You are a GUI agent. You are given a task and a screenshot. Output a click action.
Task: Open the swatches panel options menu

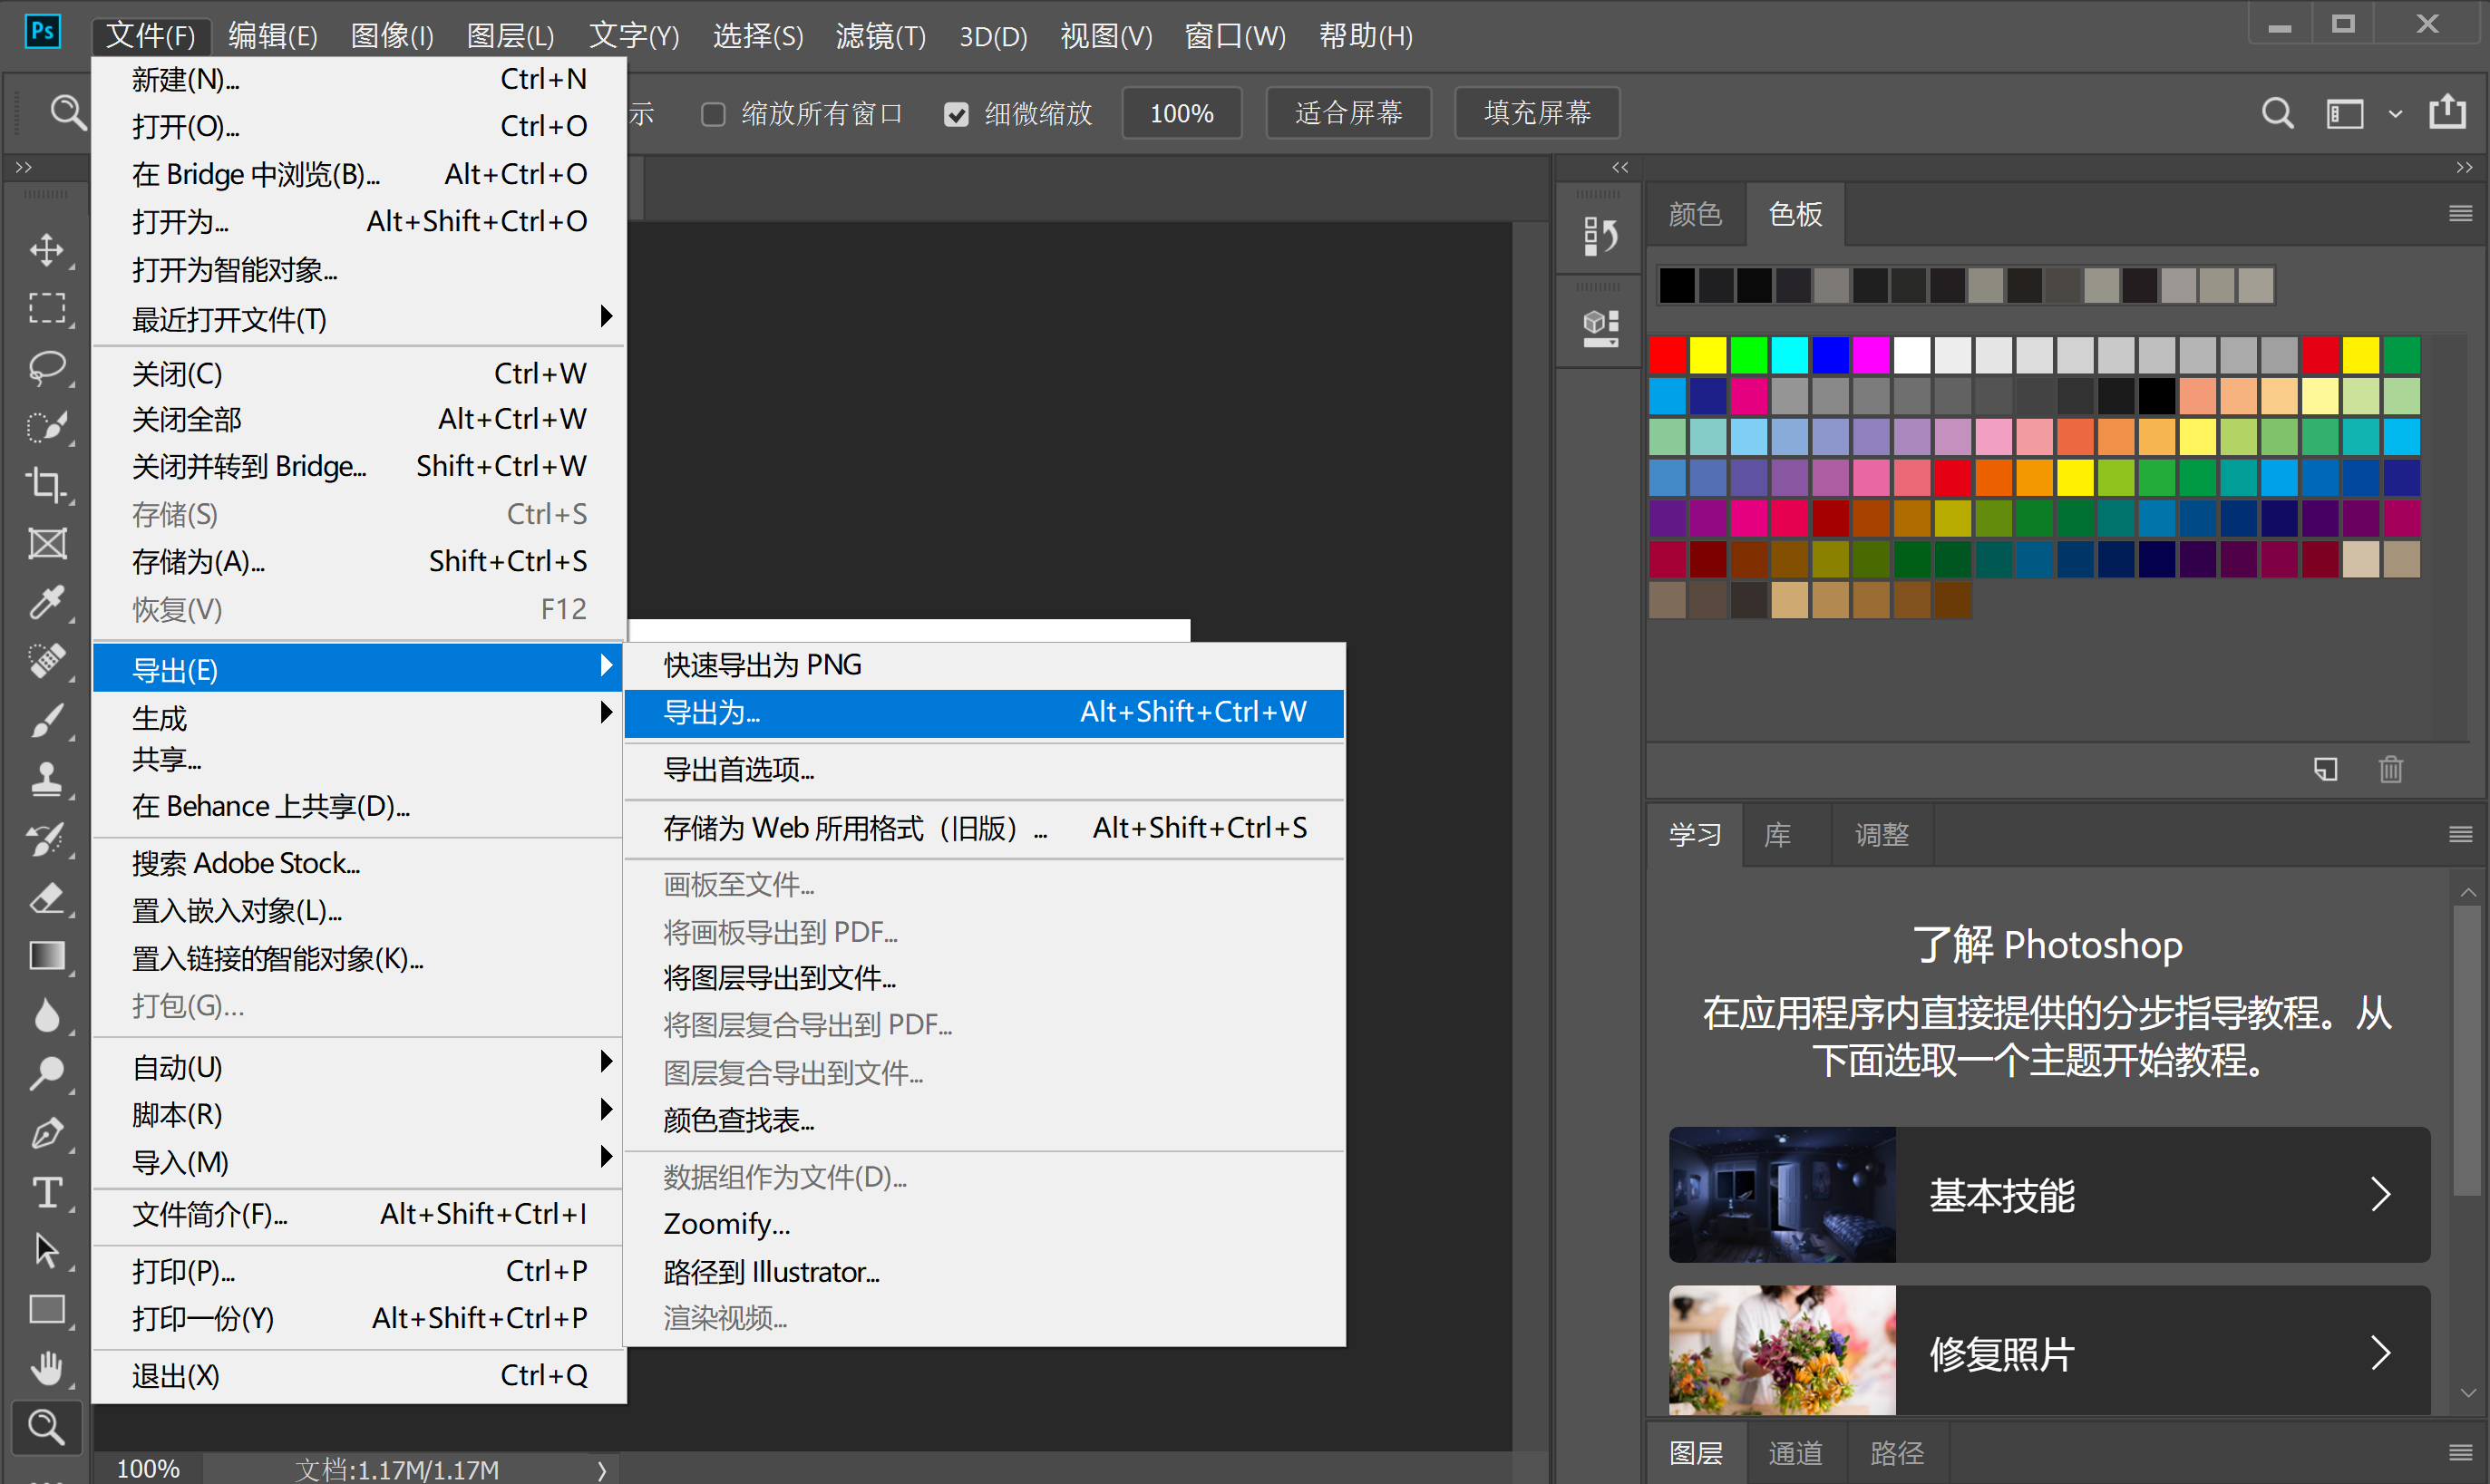click(x=2460, y=213)
